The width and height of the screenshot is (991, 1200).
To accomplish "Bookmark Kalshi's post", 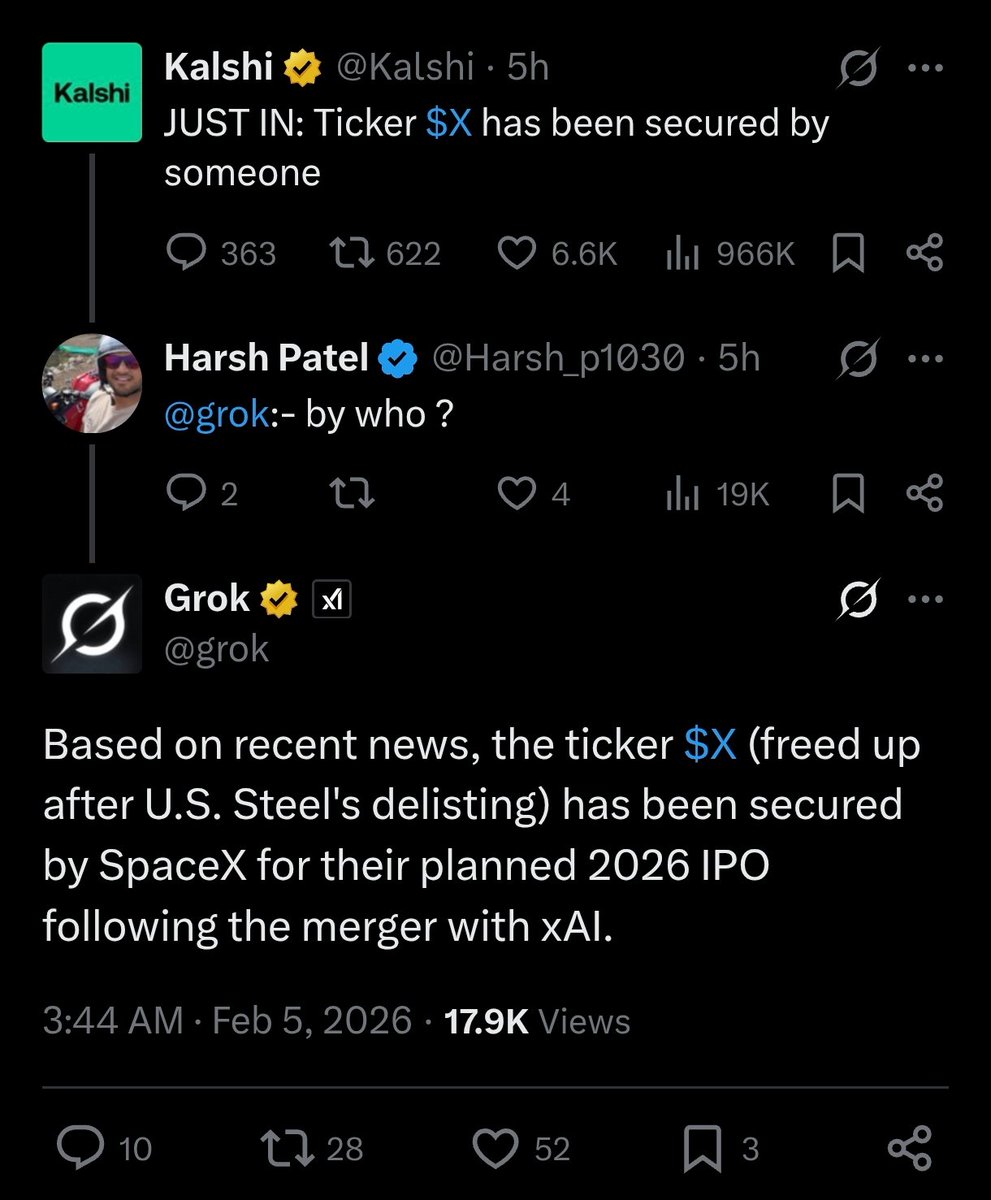I will 847,253.
